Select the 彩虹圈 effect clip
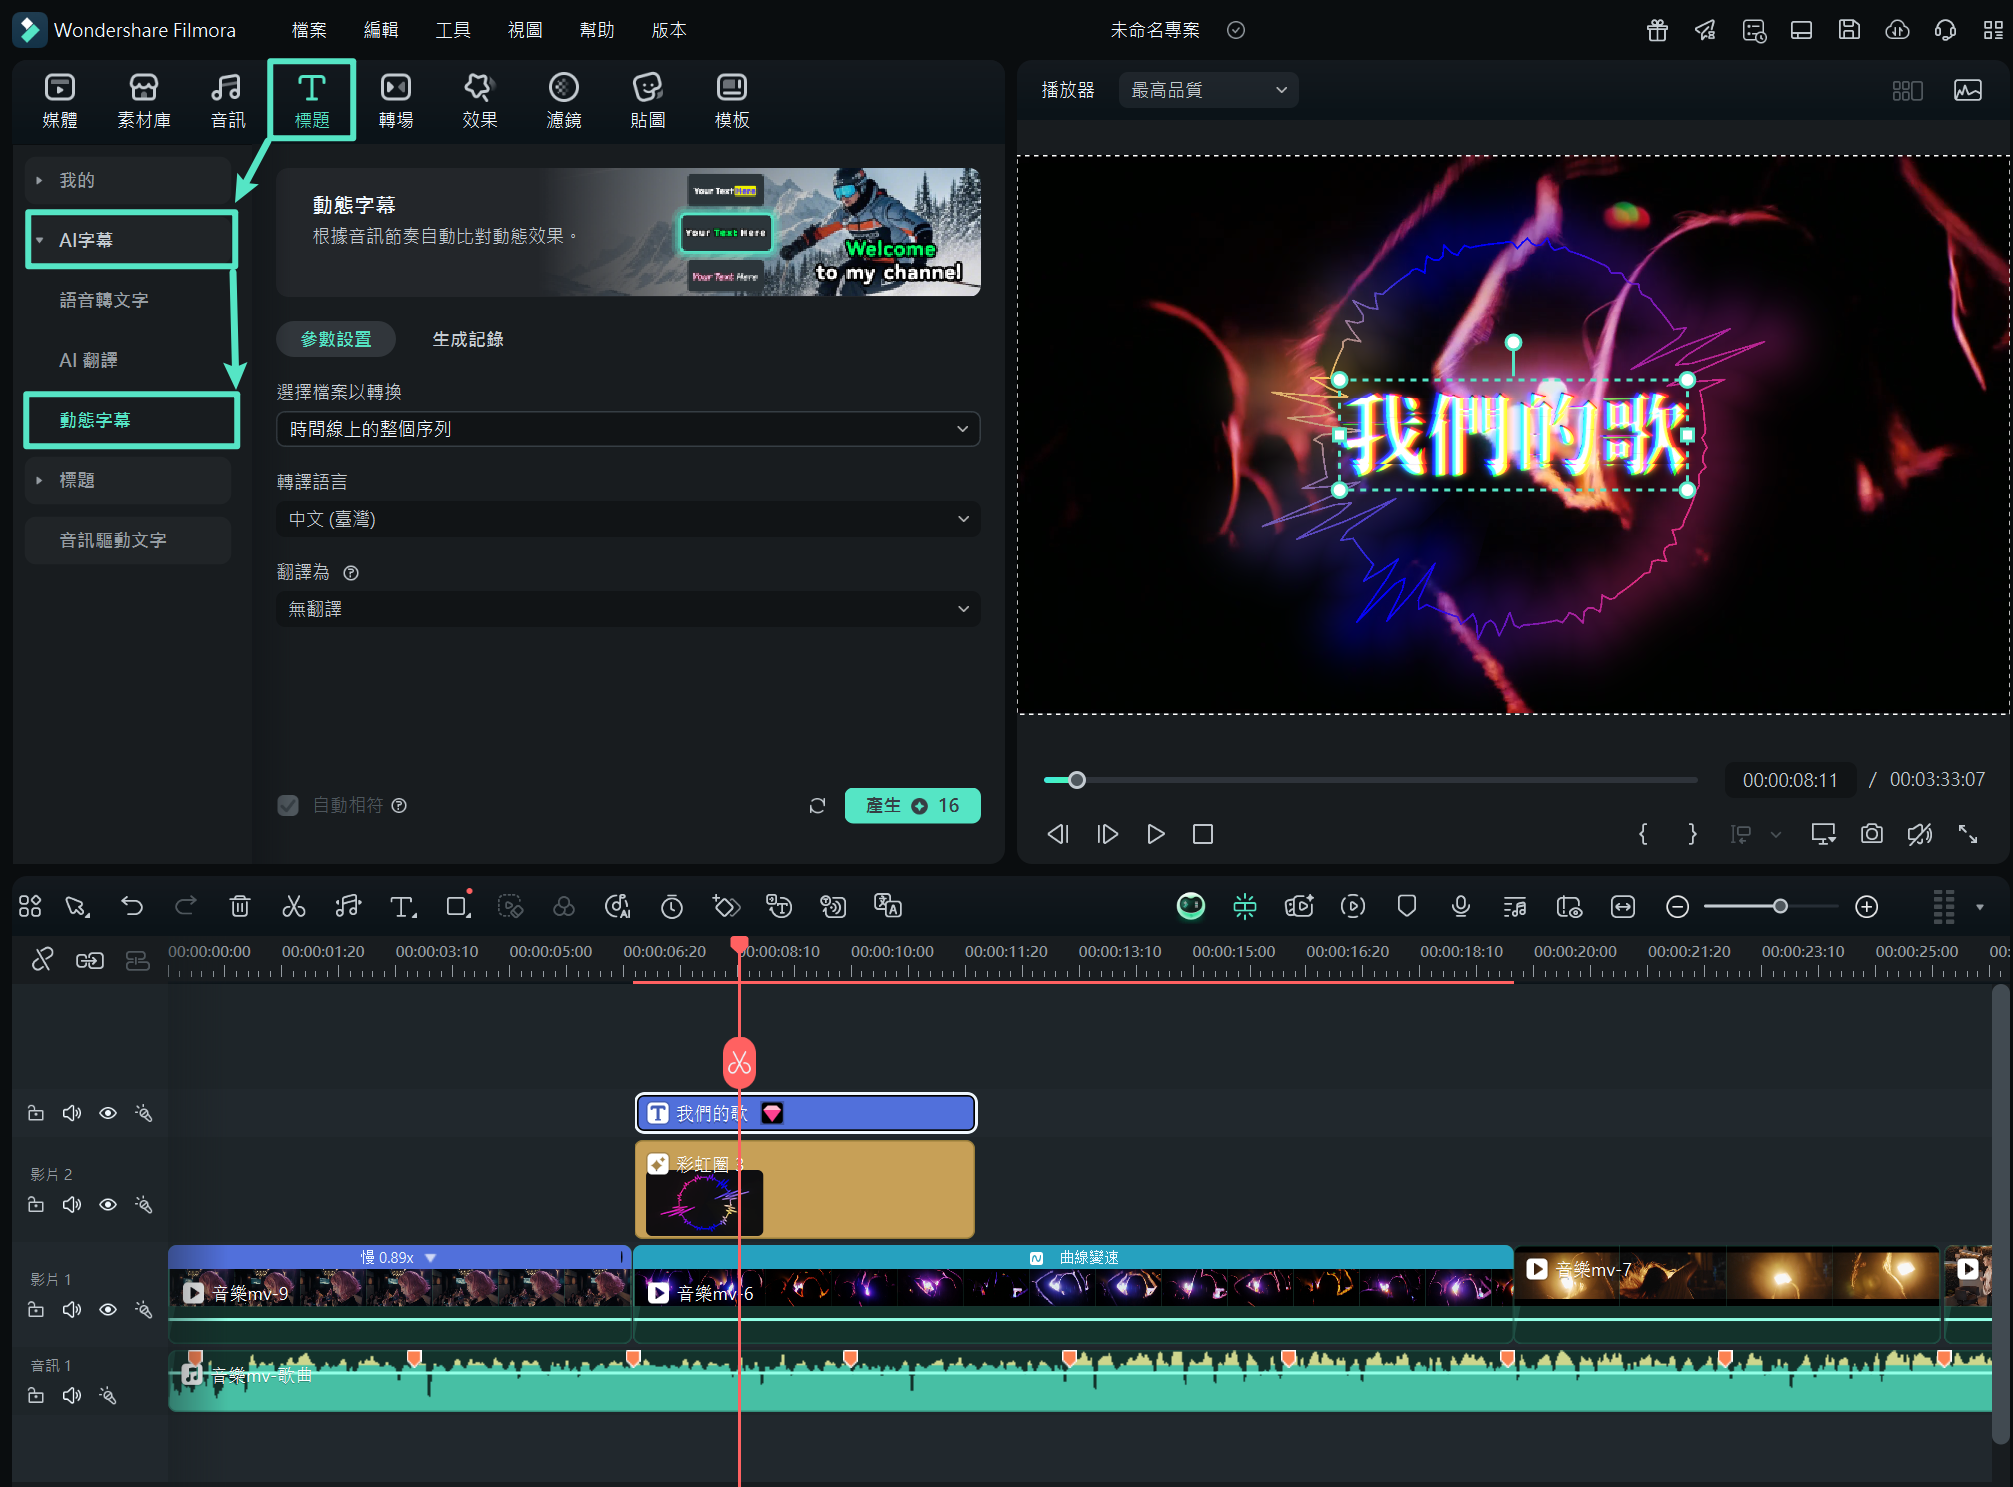Viewport: 2013px width, 1487px height. 805,1189
